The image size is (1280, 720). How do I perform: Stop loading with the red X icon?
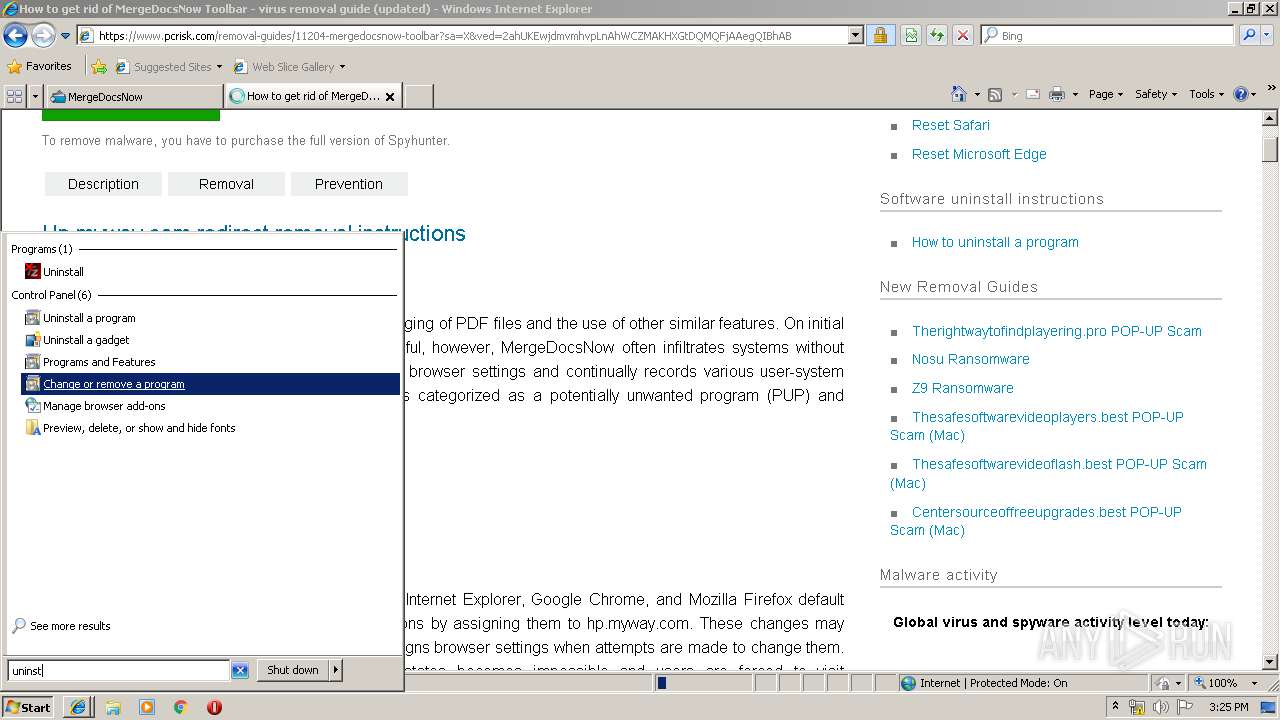[x=962, y=35]
